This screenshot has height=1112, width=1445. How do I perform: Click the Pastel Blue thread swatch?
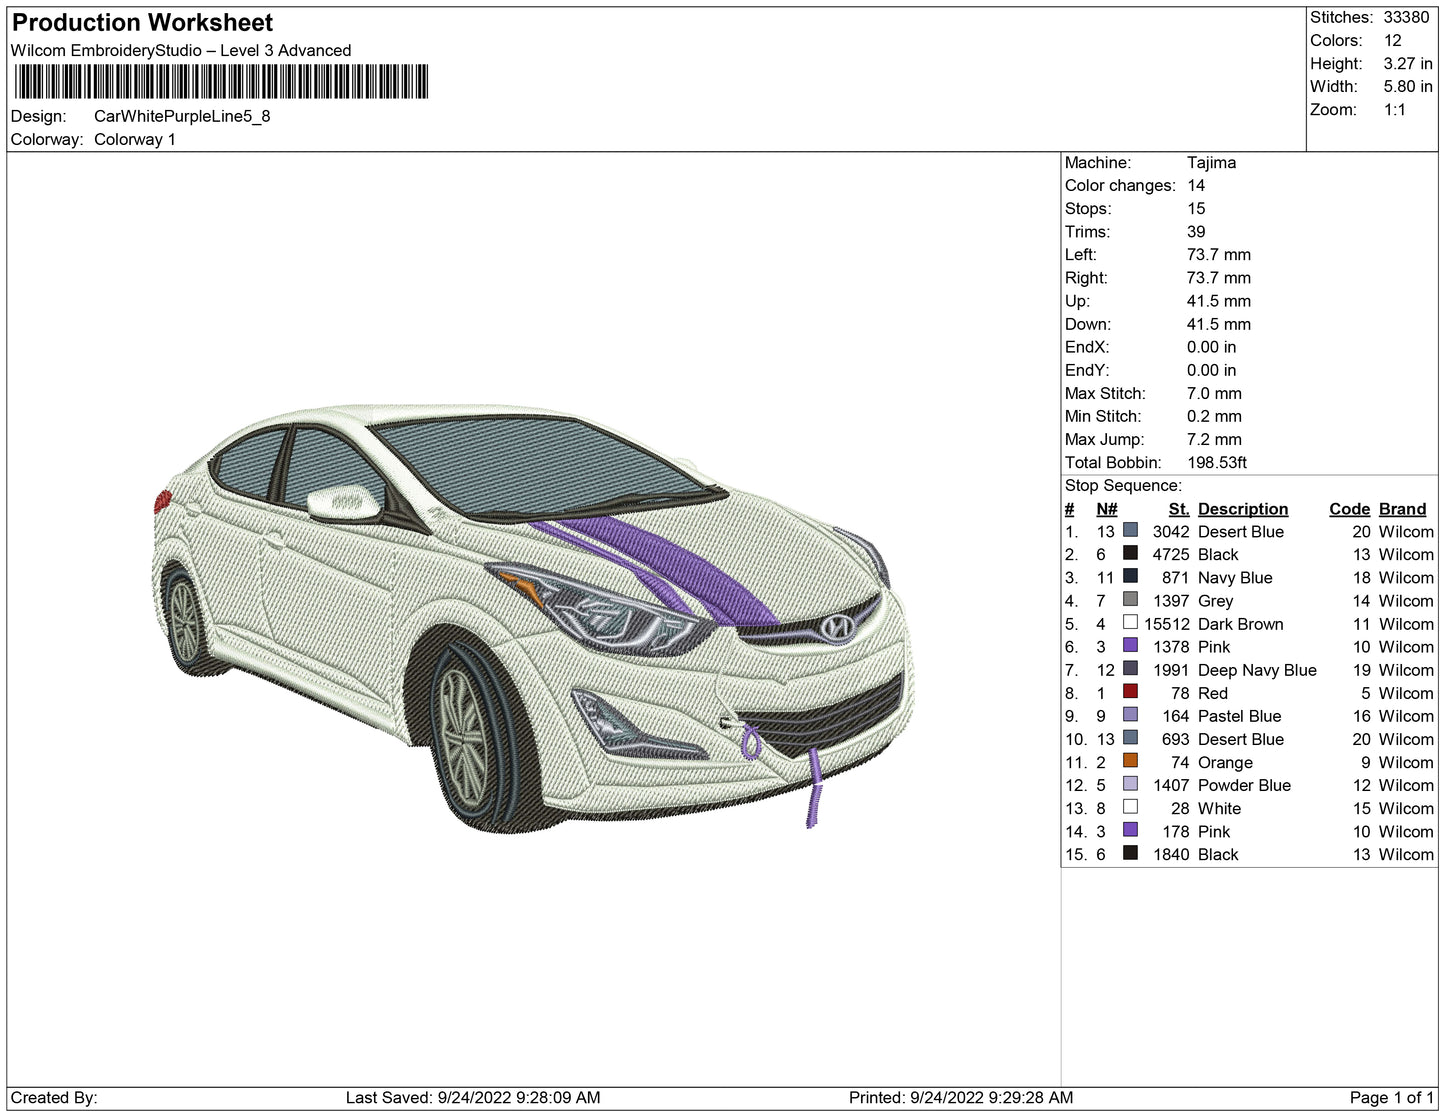point(1130,715)
